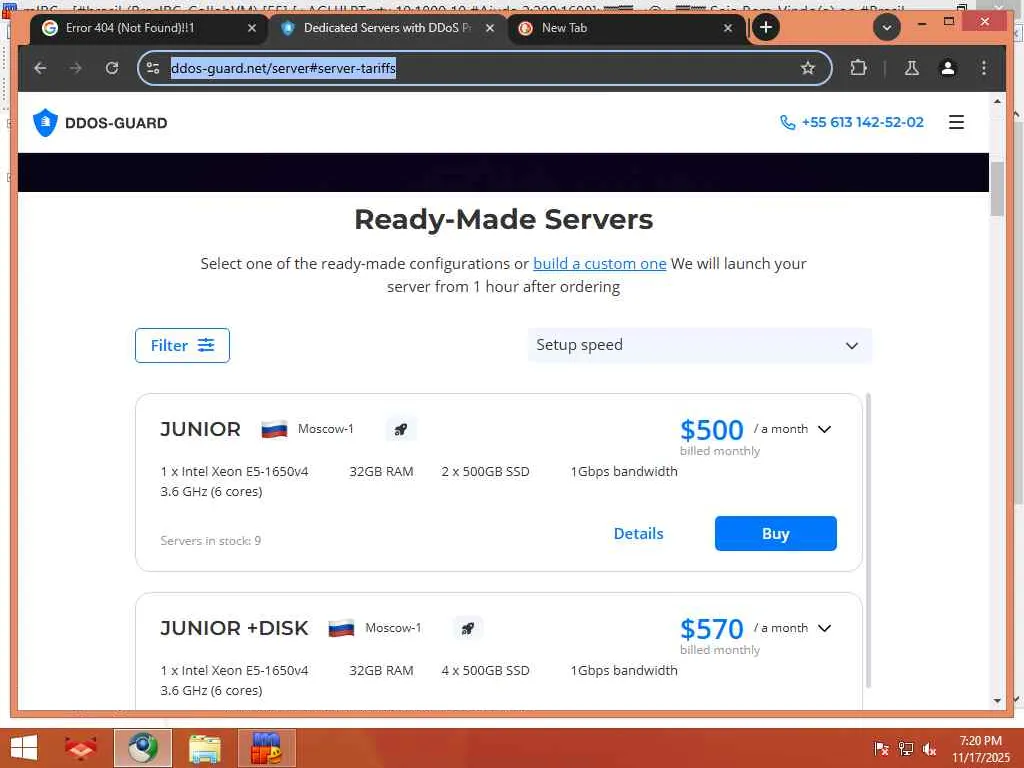Image resolution: width=1024 pixels, height=768 pixels.
Task: Expand the Setup speed sort dropdown
Action: tap(699, 345)
